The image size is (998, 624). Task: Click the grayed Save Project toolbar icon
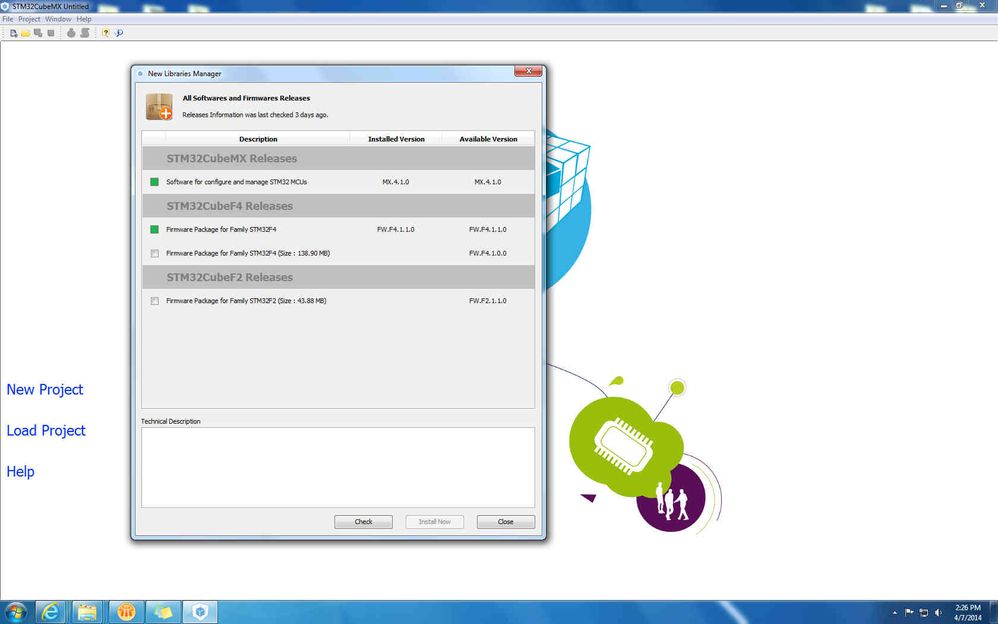coord(51,33)
